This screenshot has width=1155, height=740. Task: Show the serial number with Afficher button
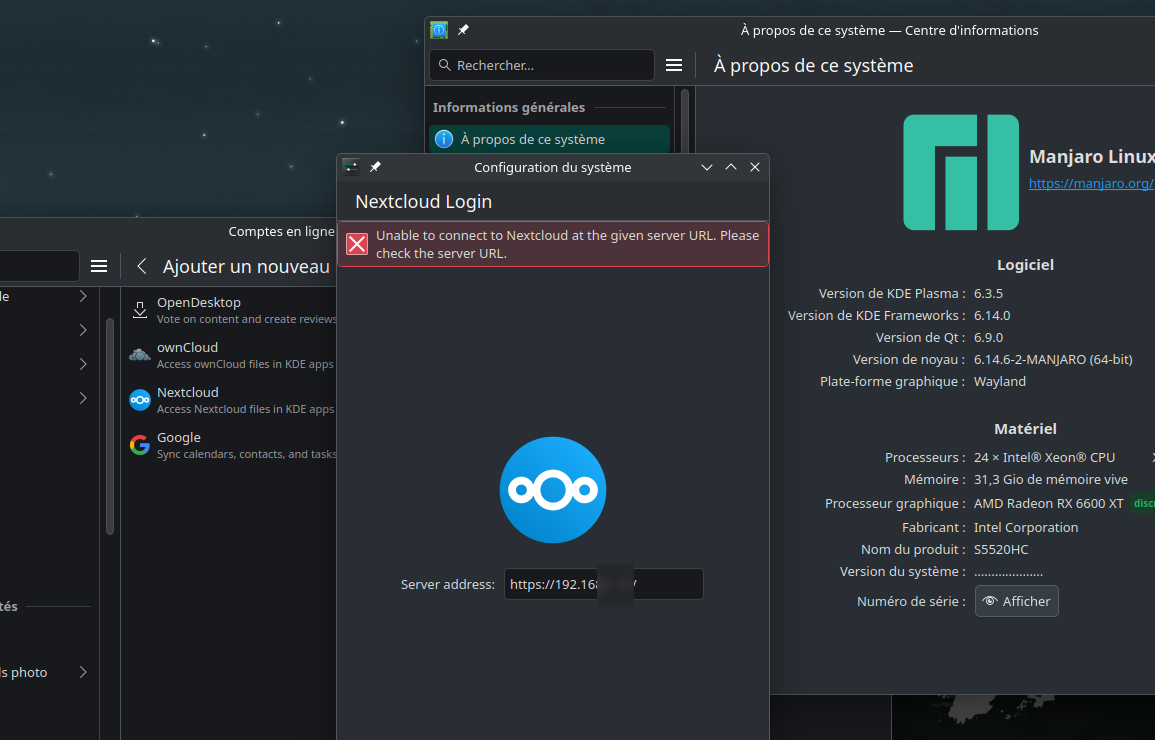(1017, 602)
